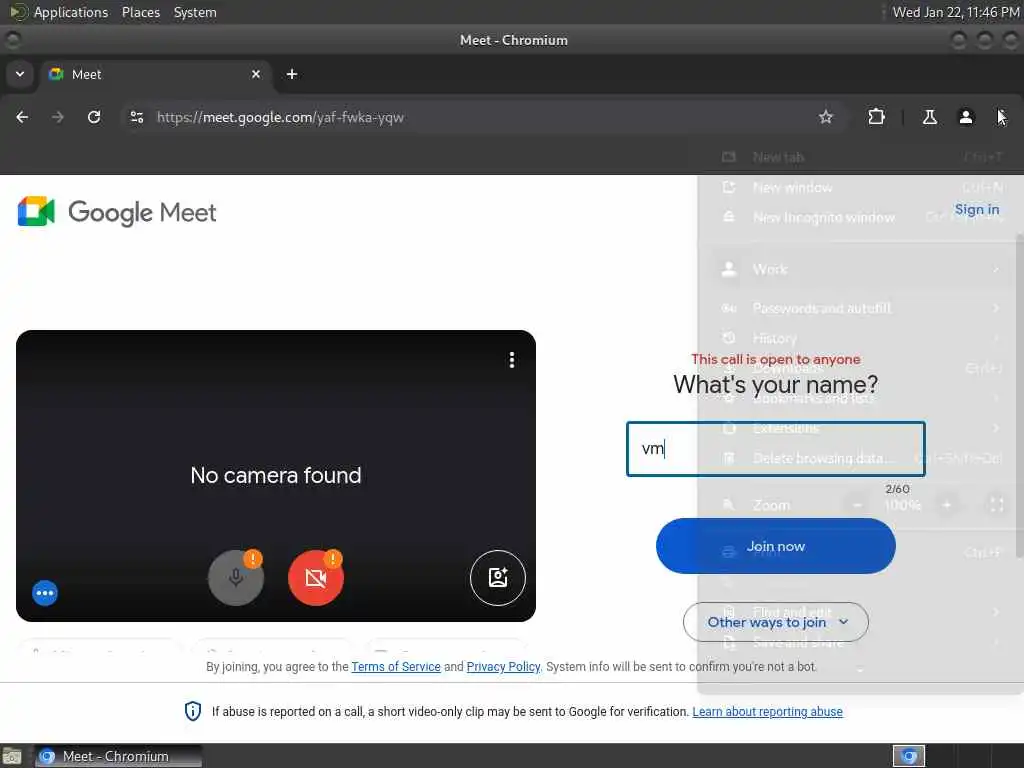Viewport: 1024px width, 768px height.
Task: Click zoom plus button in browser menu
Action: [x=946, y=505]
